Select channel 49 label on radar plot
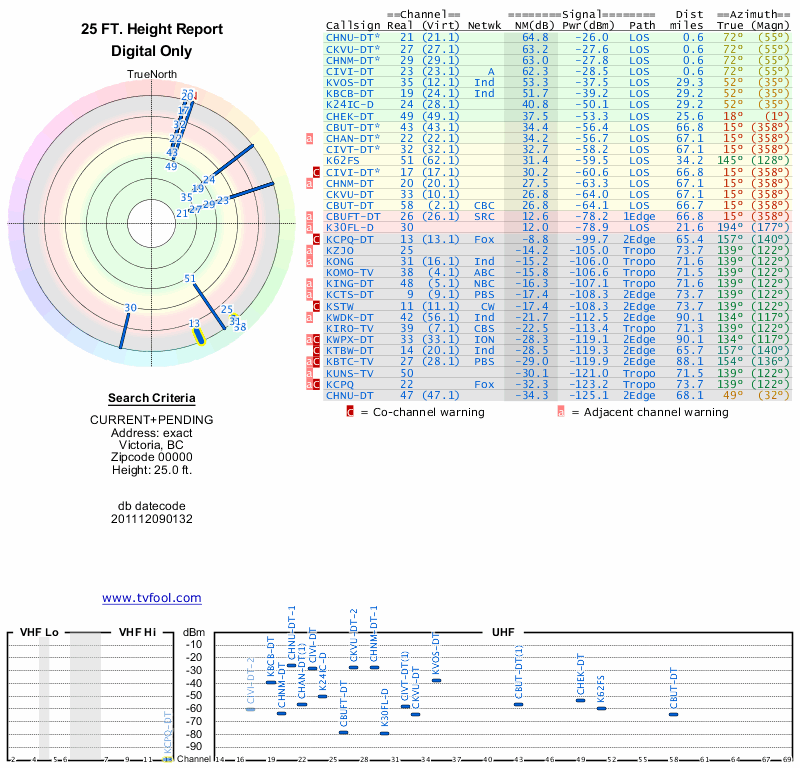The height and width of the screenshot is (768, 800). (171, 166)
